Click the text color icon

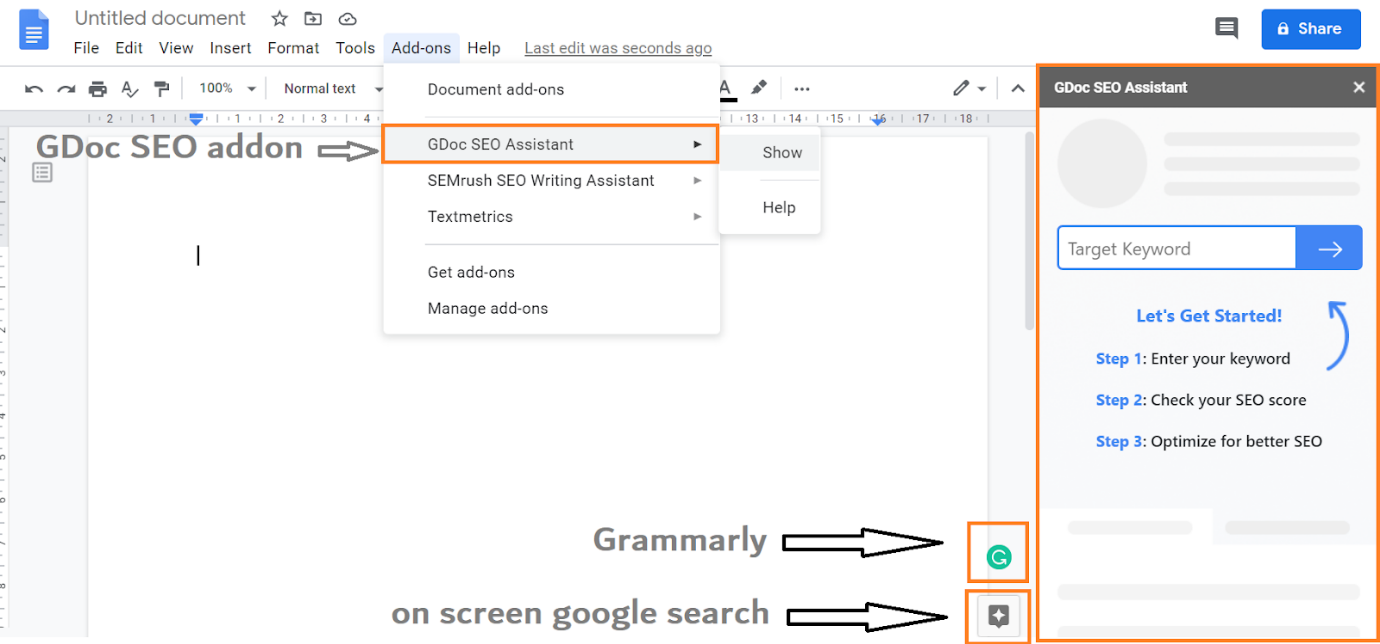click(727, 89)
